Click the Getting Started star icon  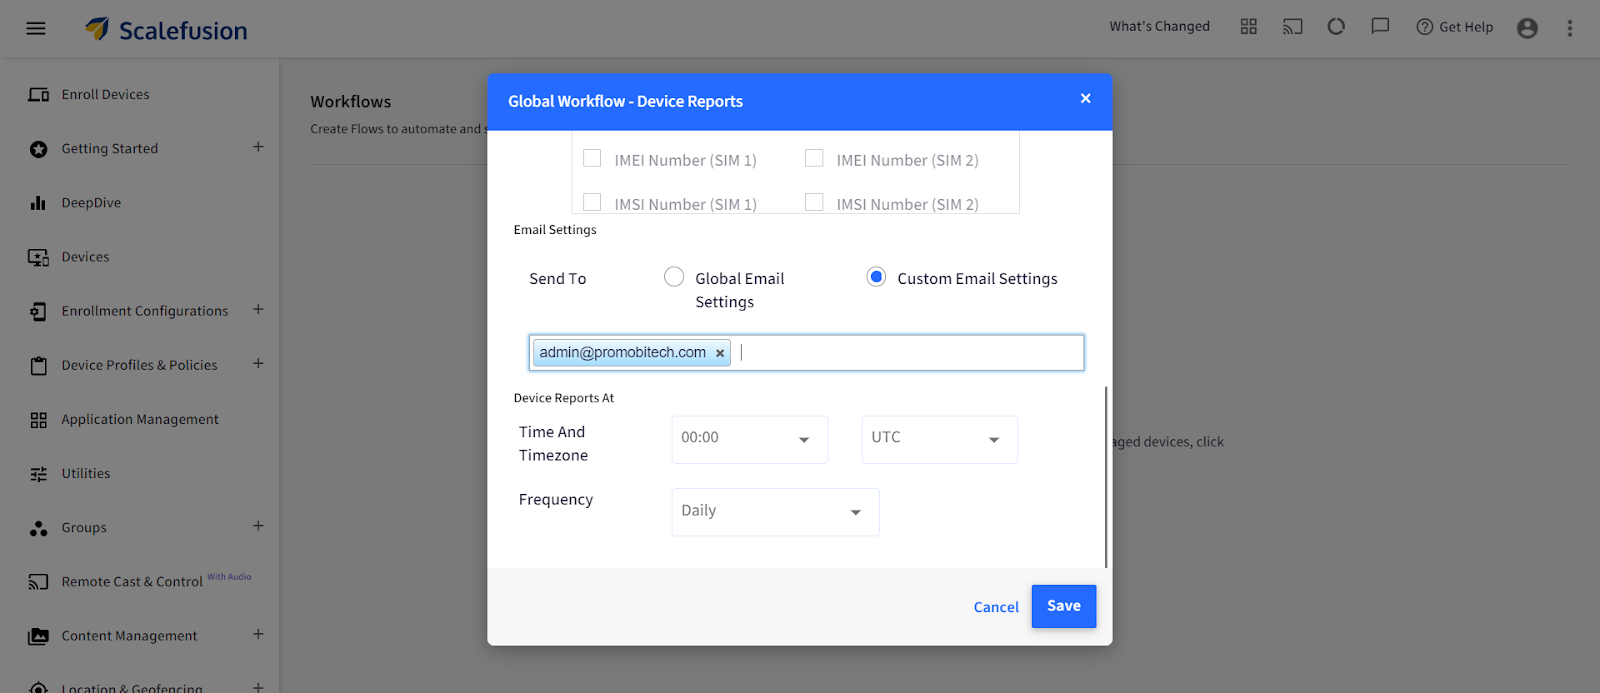(39, 149)
